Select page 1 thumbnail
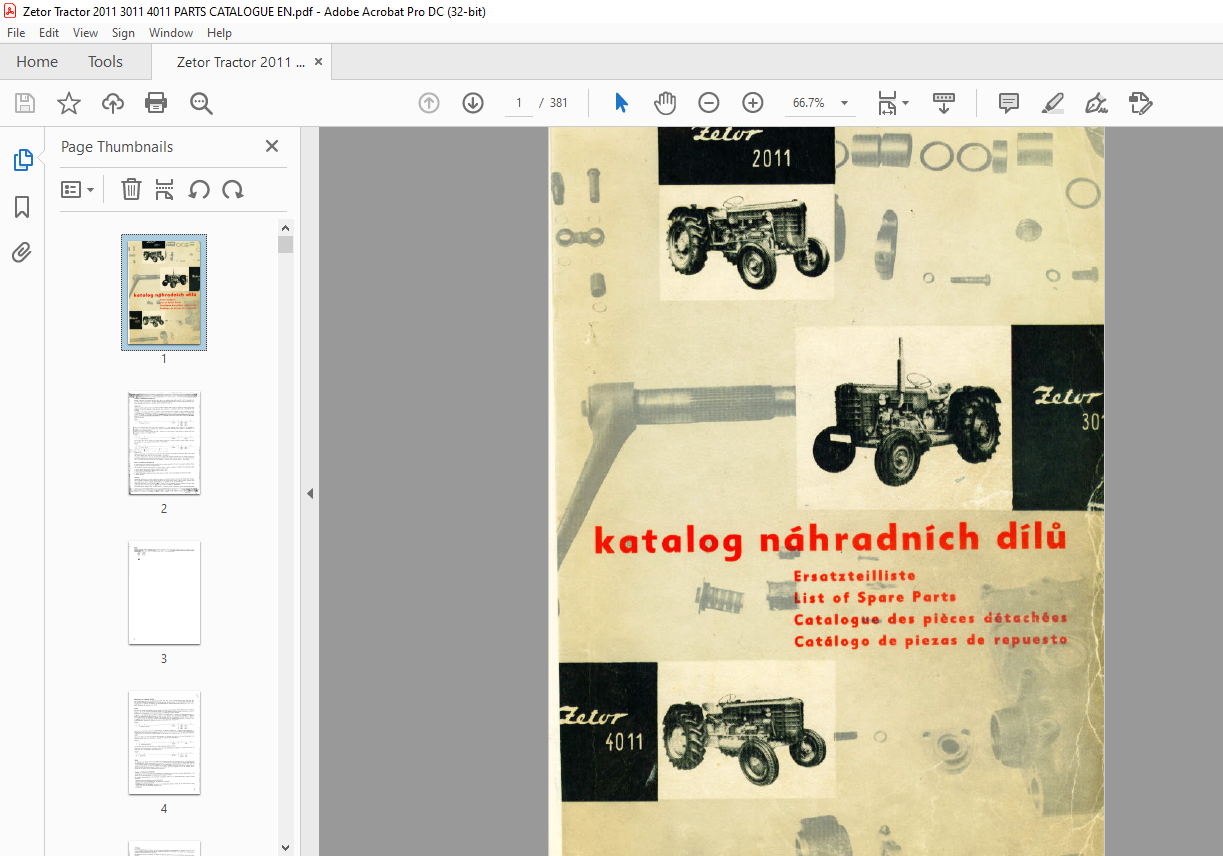Viewport: 1223px width, 856px height. coord(164,292)
